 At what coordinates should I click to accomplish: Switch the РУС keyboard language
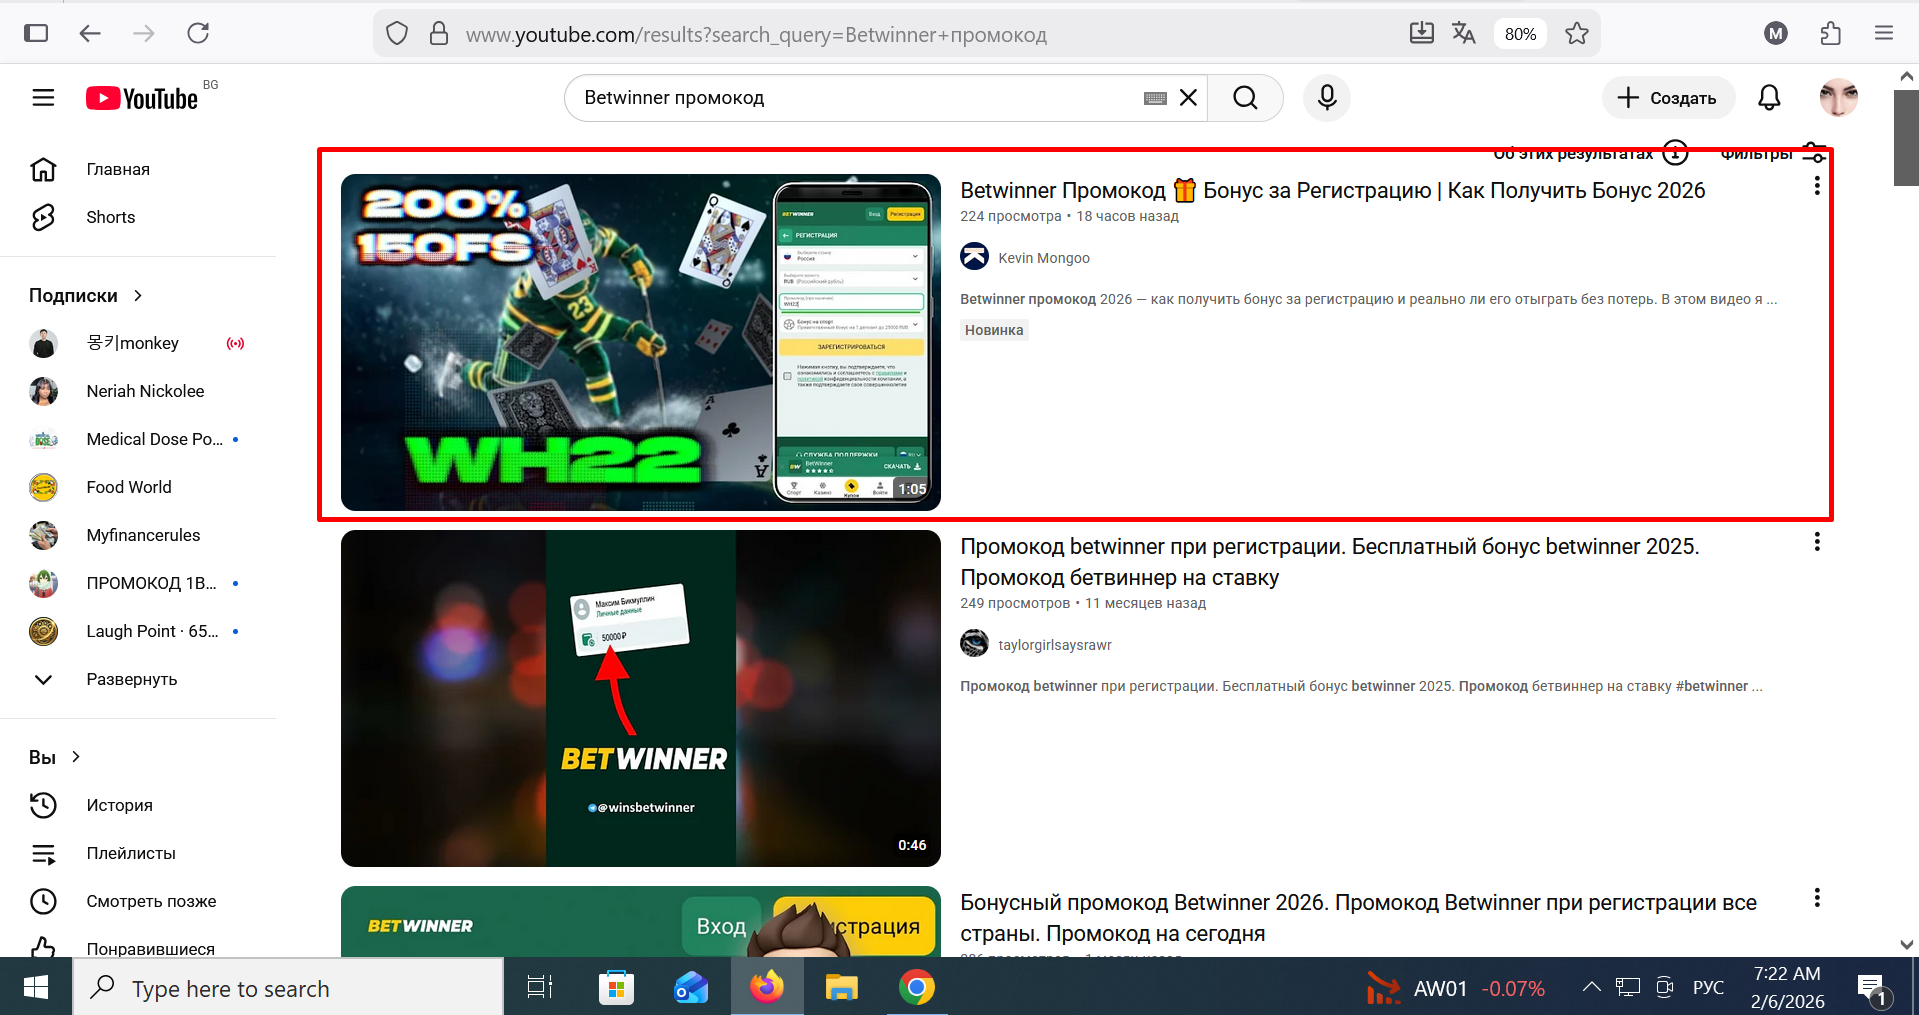tap(1708, 988)
